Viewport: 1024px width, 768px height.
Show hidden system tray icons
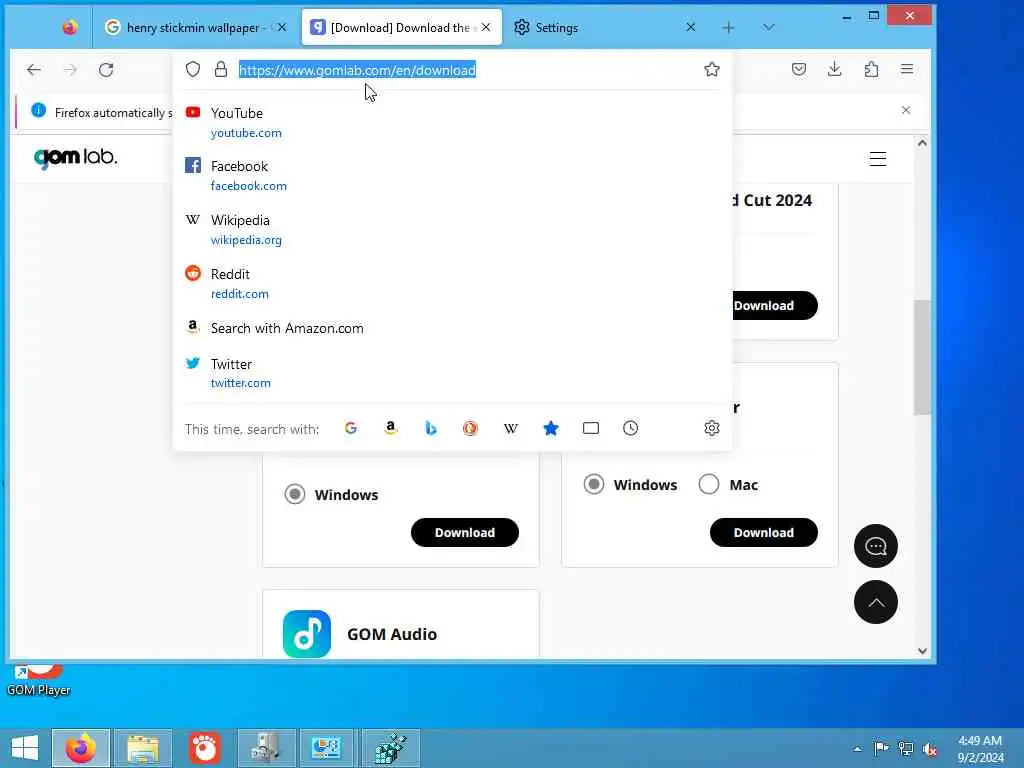pos(857,748)
